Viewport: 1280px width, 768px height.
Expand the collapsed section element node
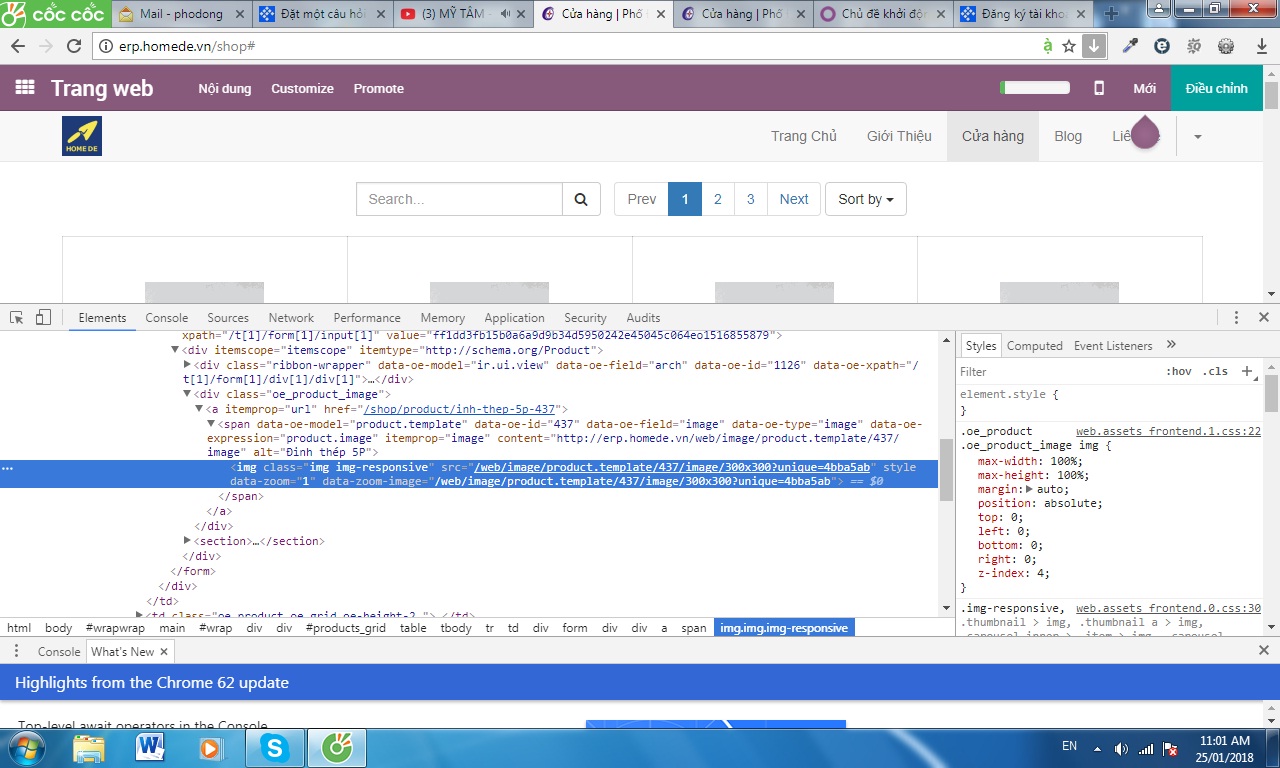[187, 541]
